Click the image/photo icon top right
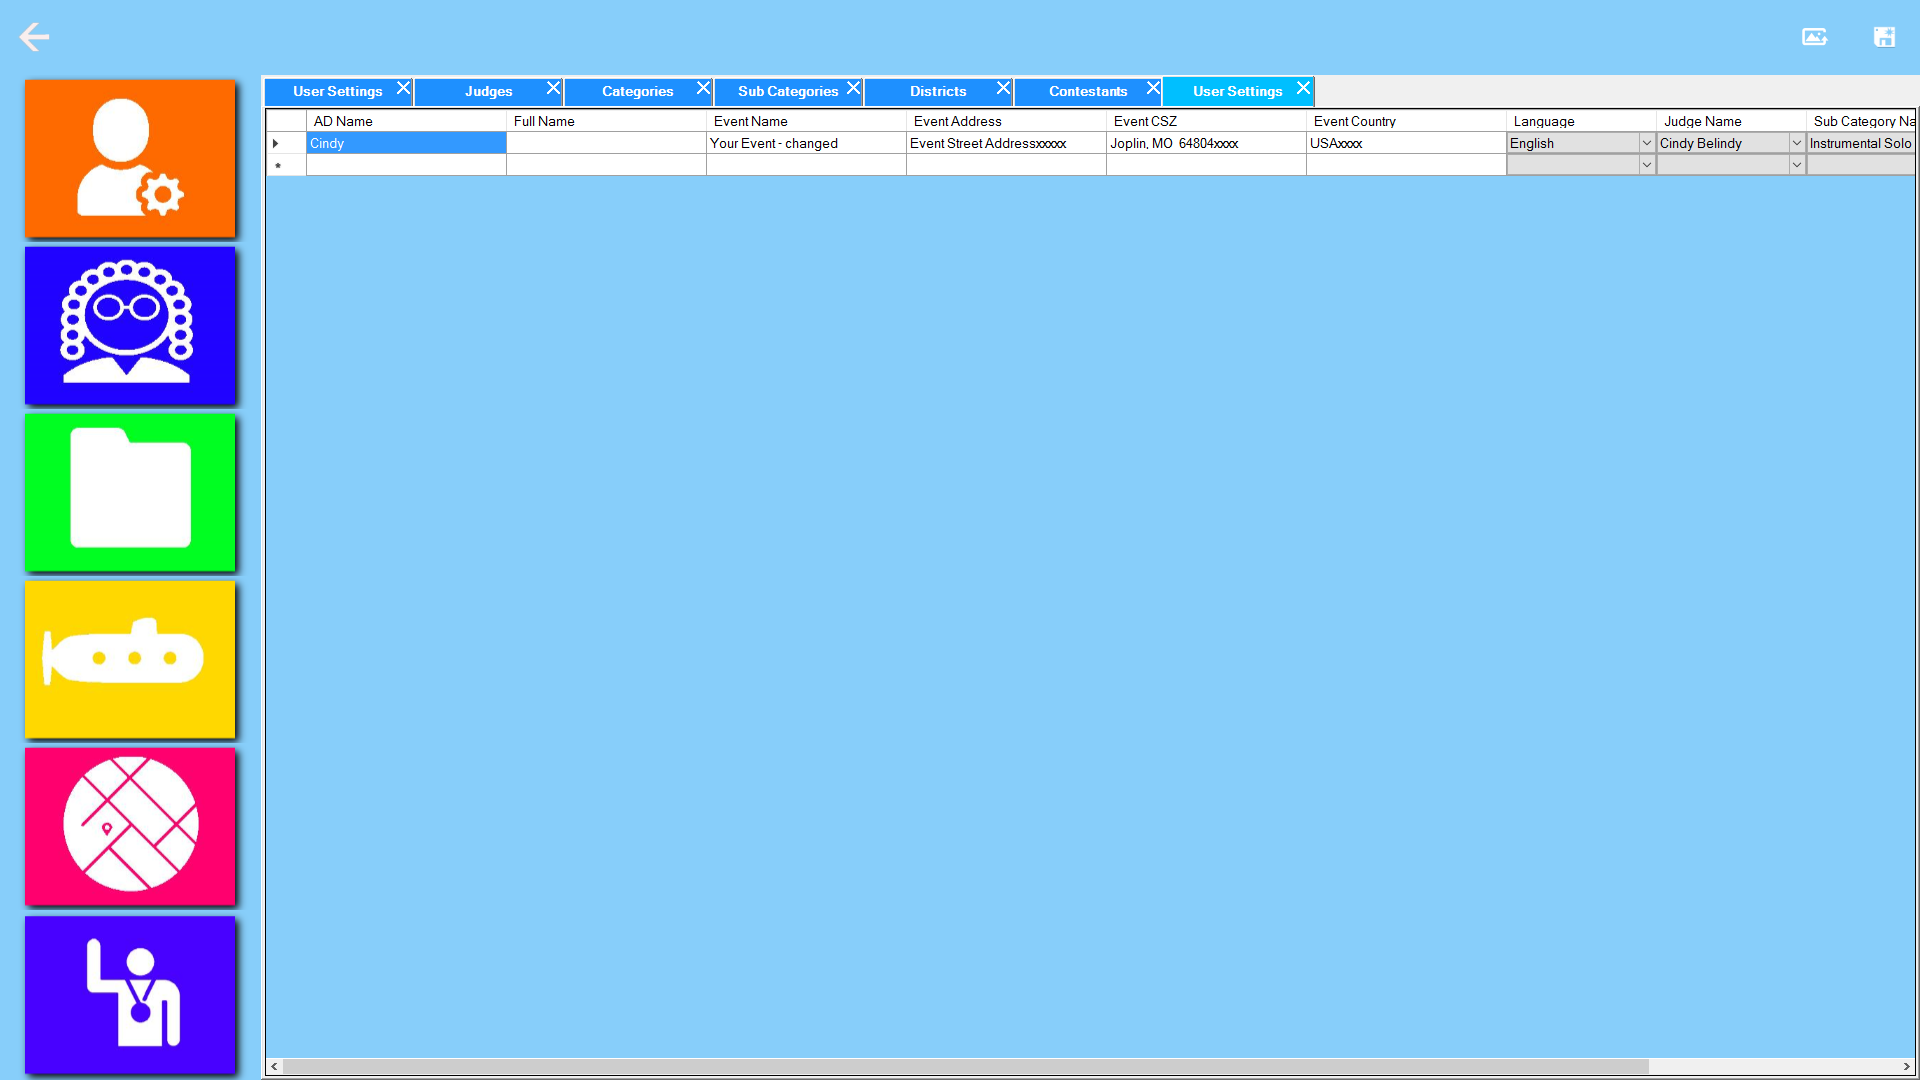 point(1815,36)
